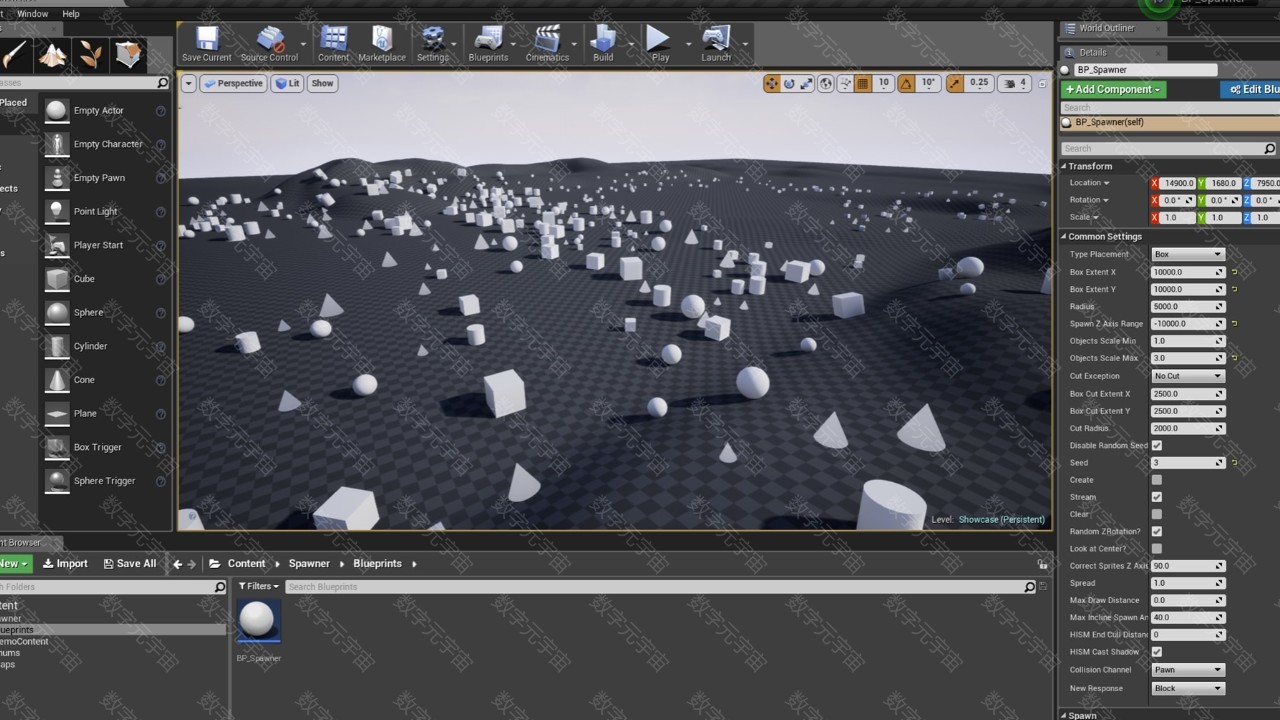This screenshot has width=1280, height=720.
Task: Open the Show viewport menu
Action: tap(322, 83)
